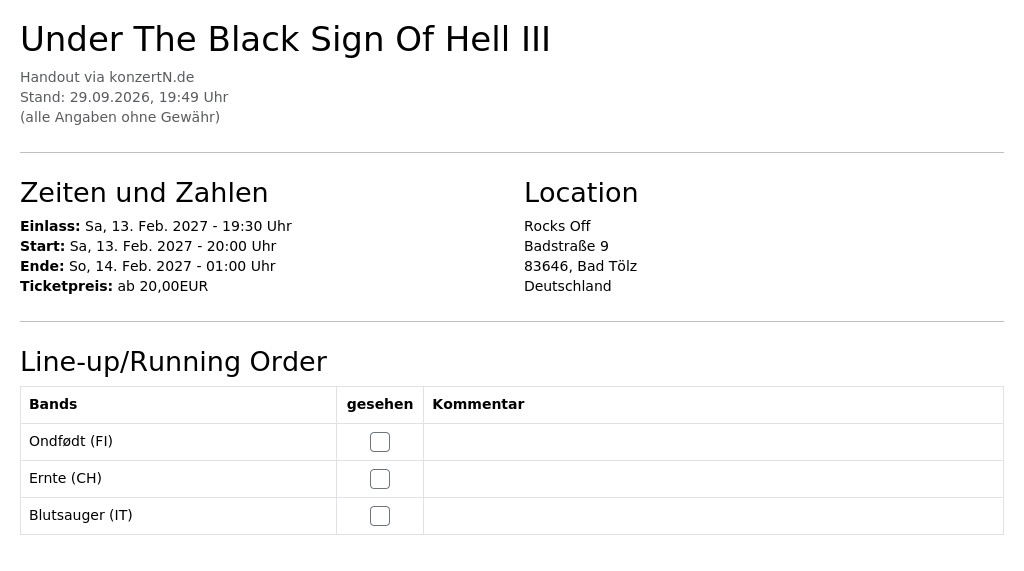Click the title Under The Black Sign Of Hell III
The width and height of the screenshot is (1024, 571).
285,39
